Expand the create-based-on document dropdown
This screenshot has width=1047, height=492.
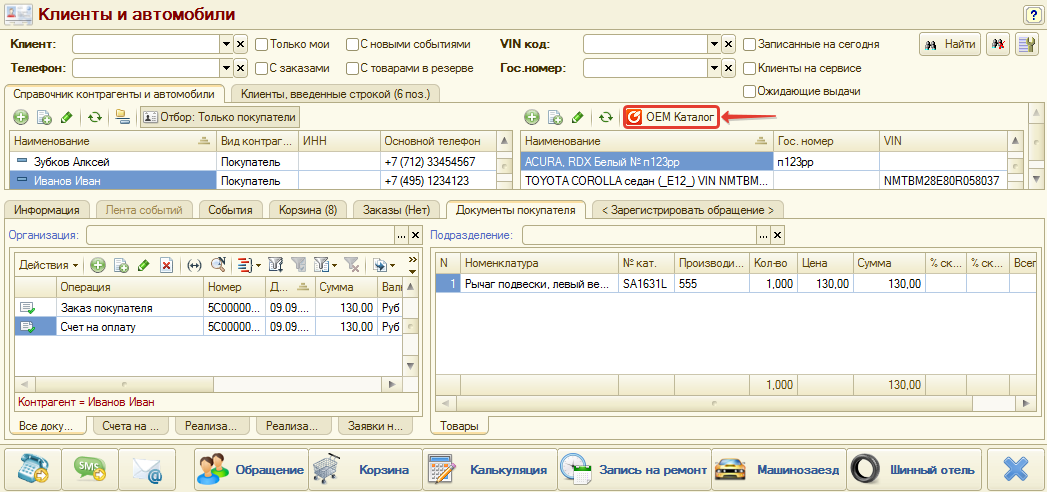[383, 265]
